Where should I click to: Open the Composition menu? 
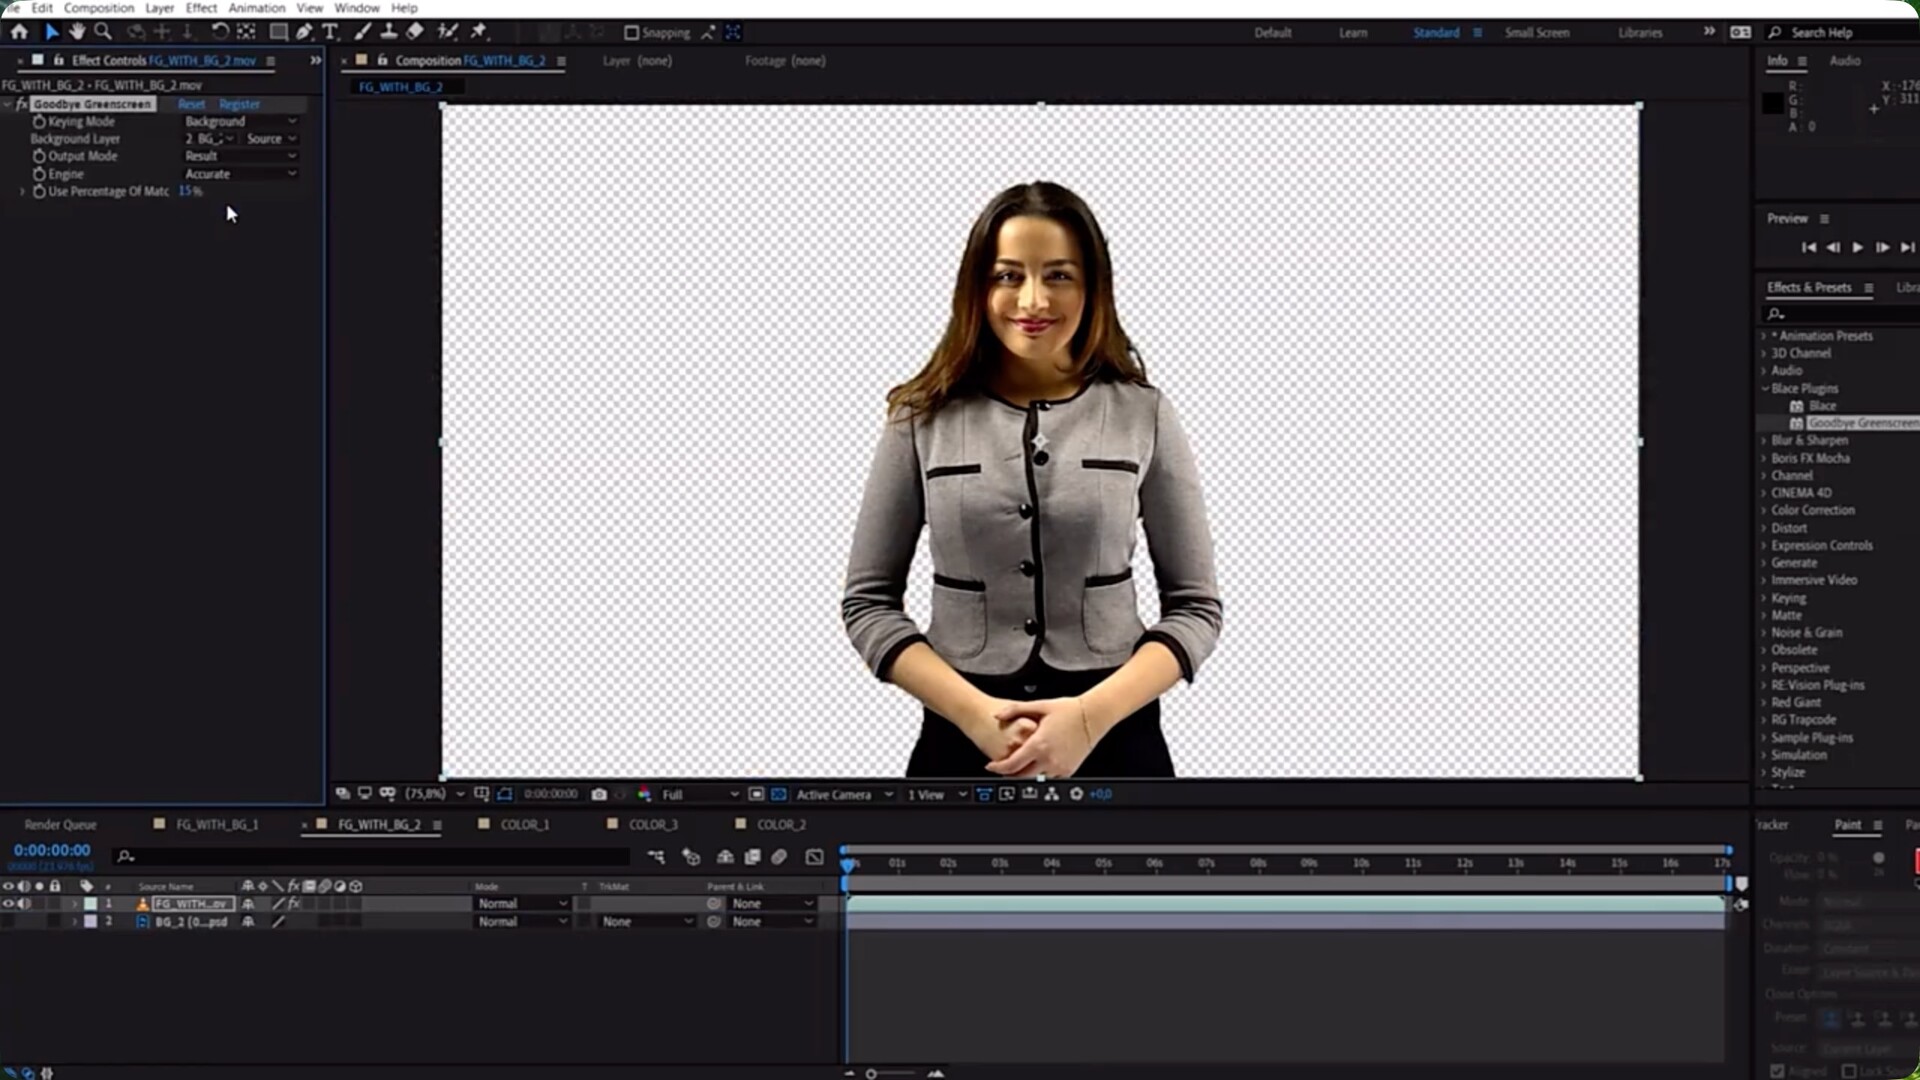point(98,8)
